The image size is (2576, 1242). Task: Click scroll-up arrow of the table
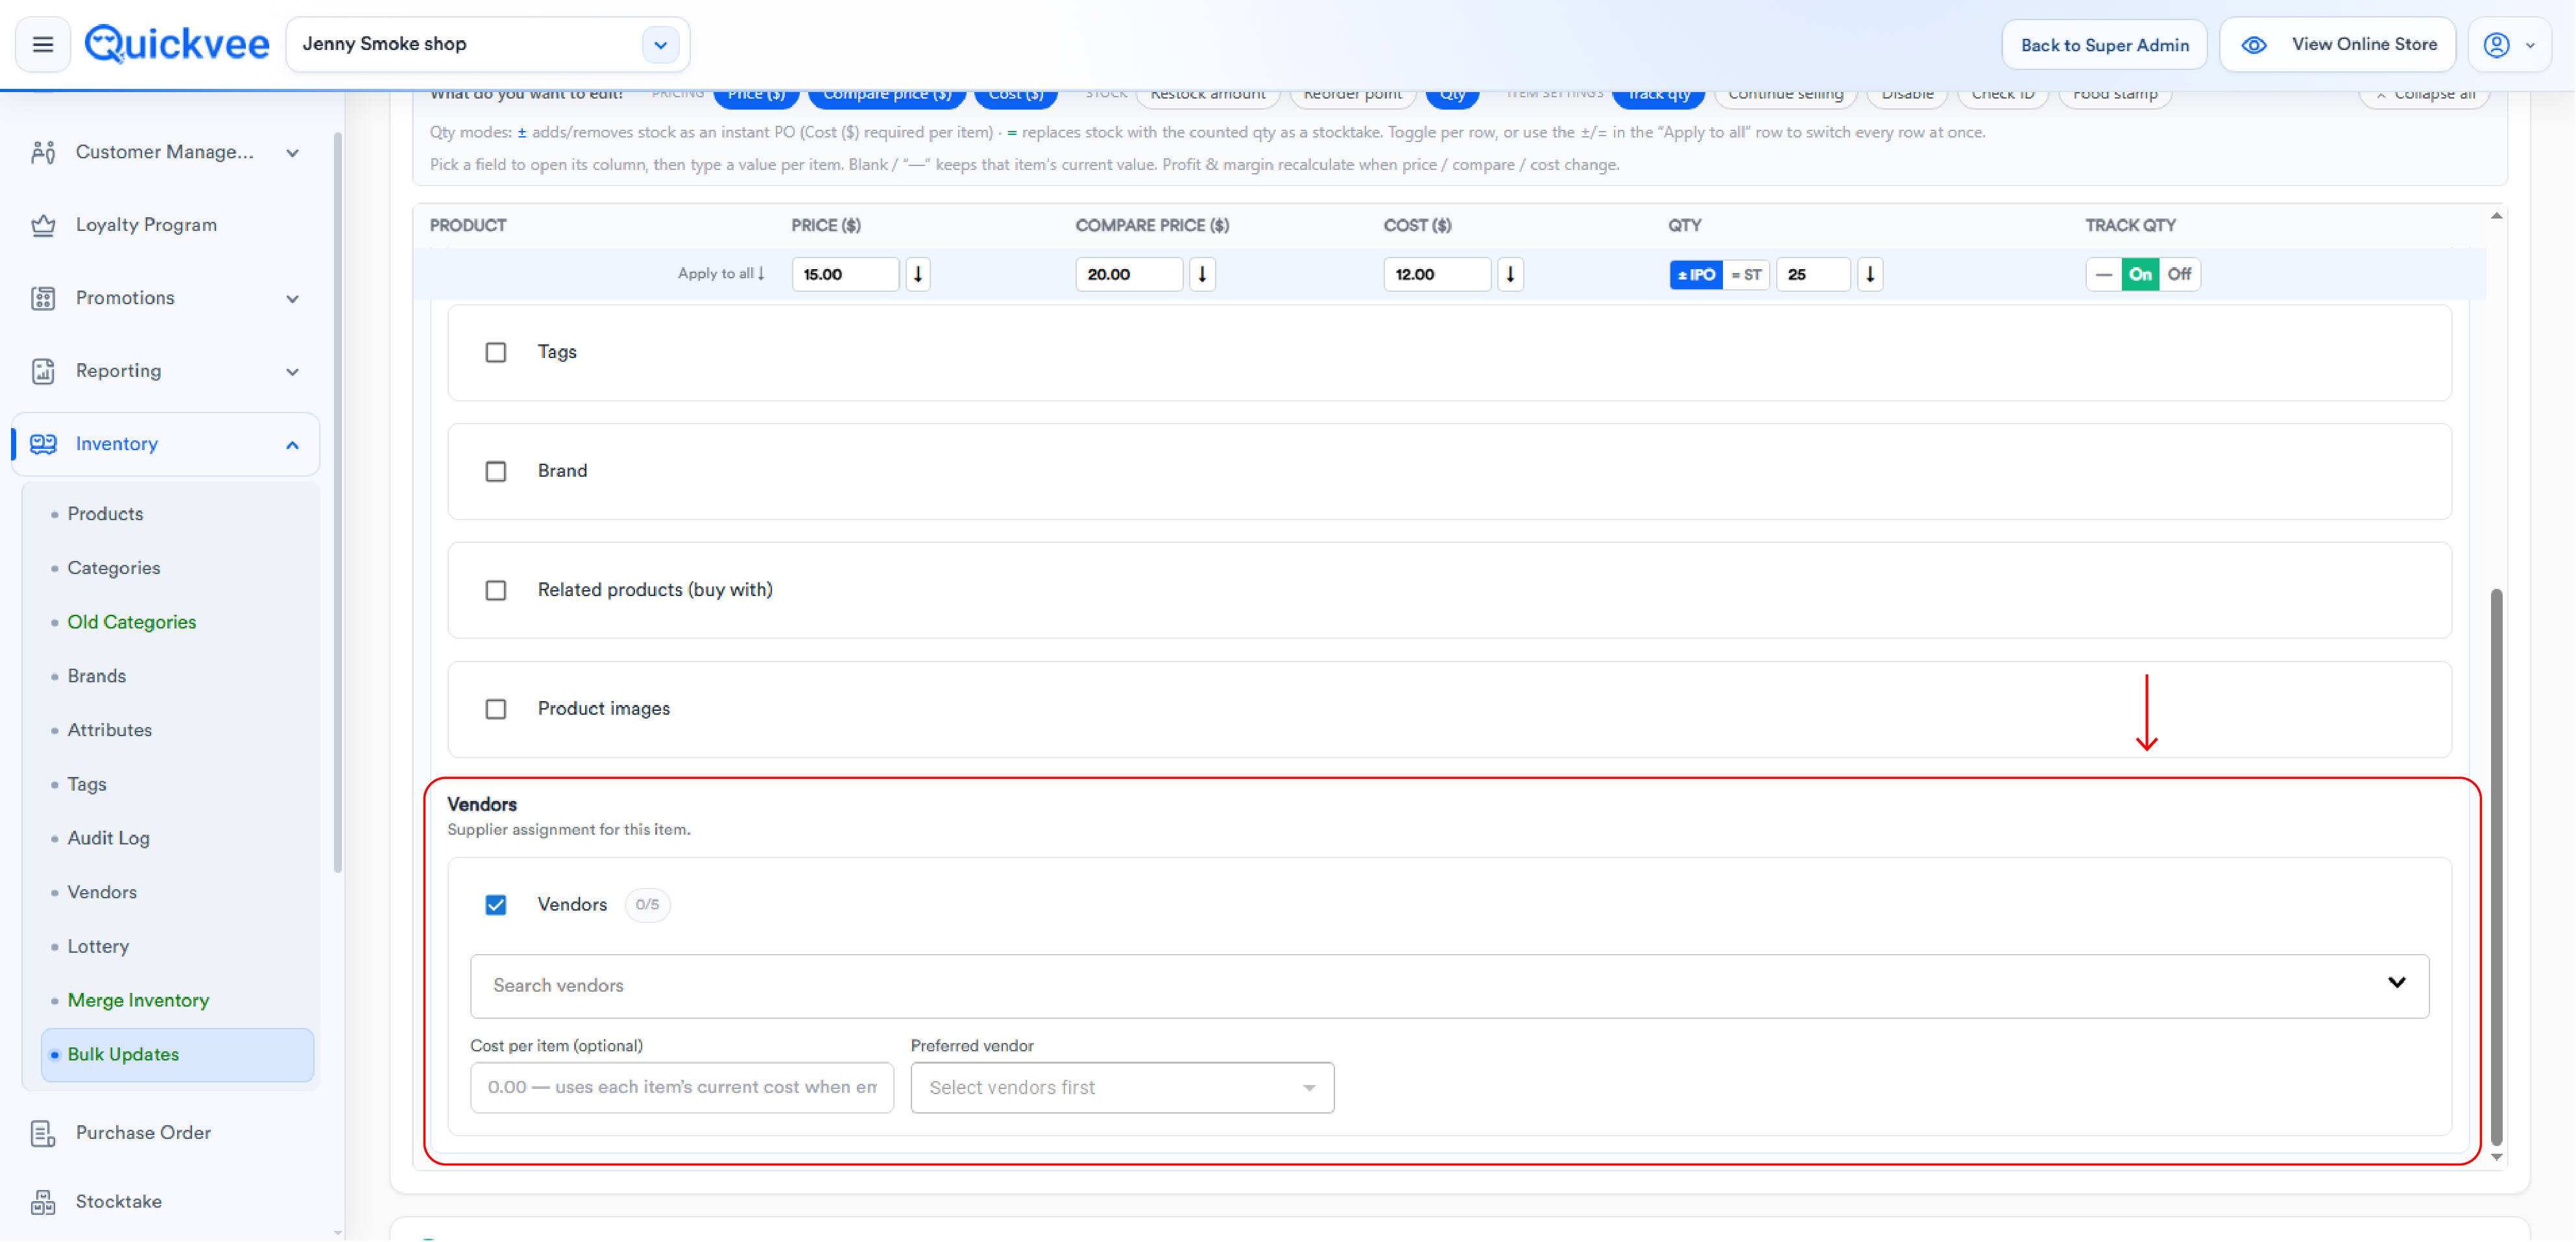coord(2496,216)
